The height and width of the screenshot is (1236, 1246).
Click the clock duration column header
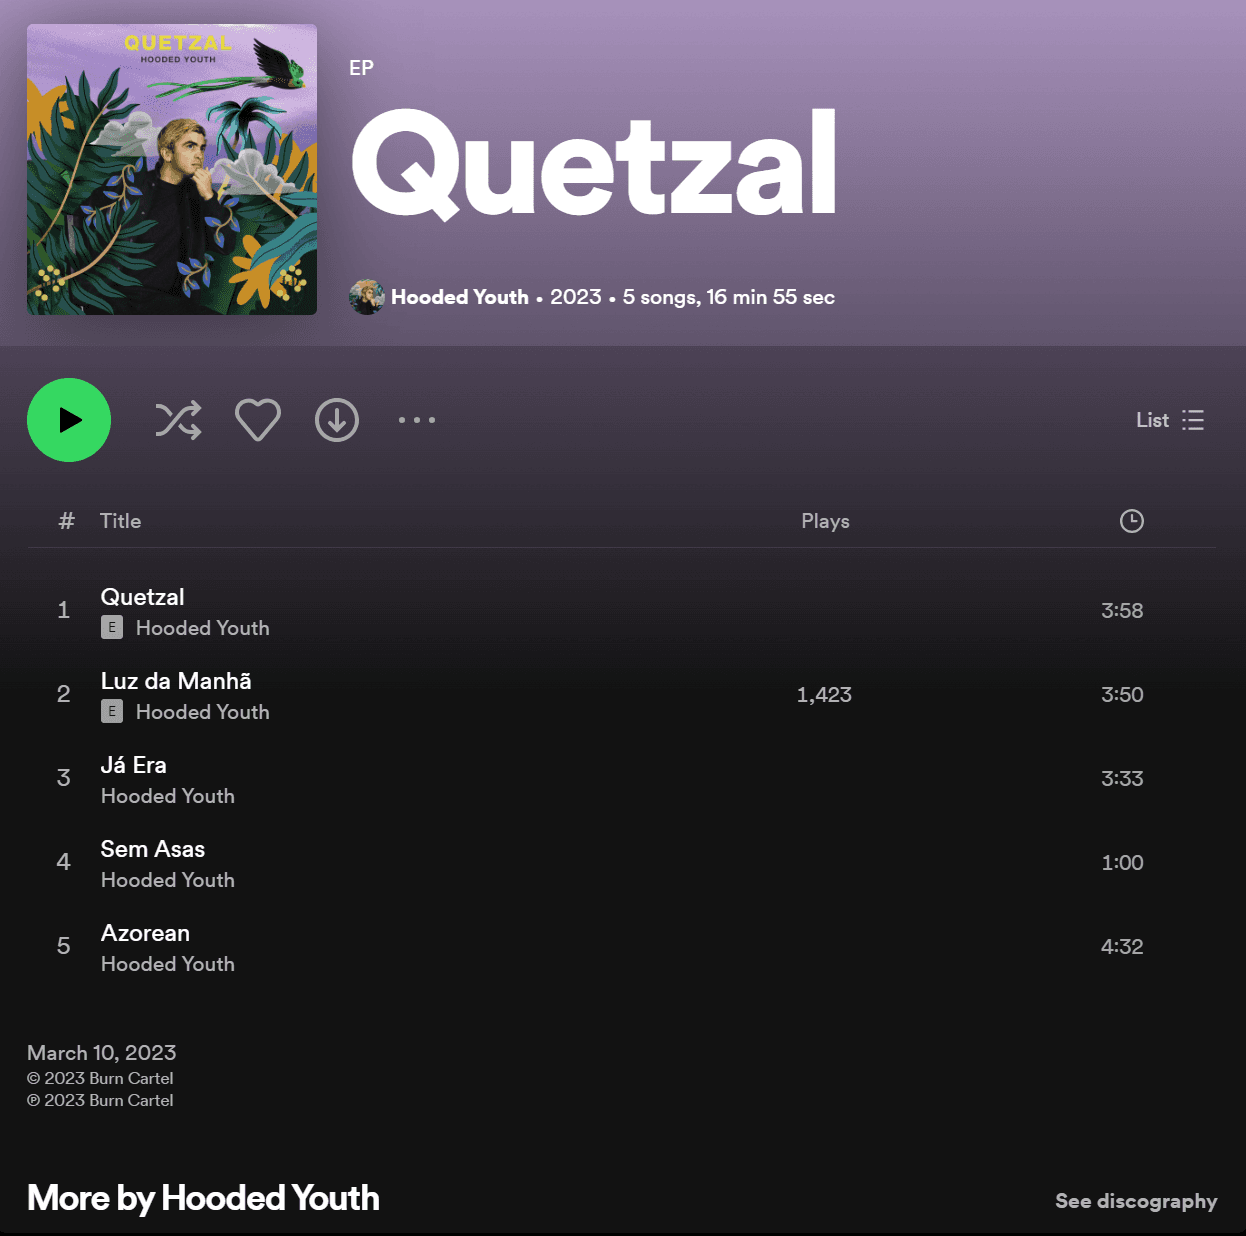coord(1131,521)
